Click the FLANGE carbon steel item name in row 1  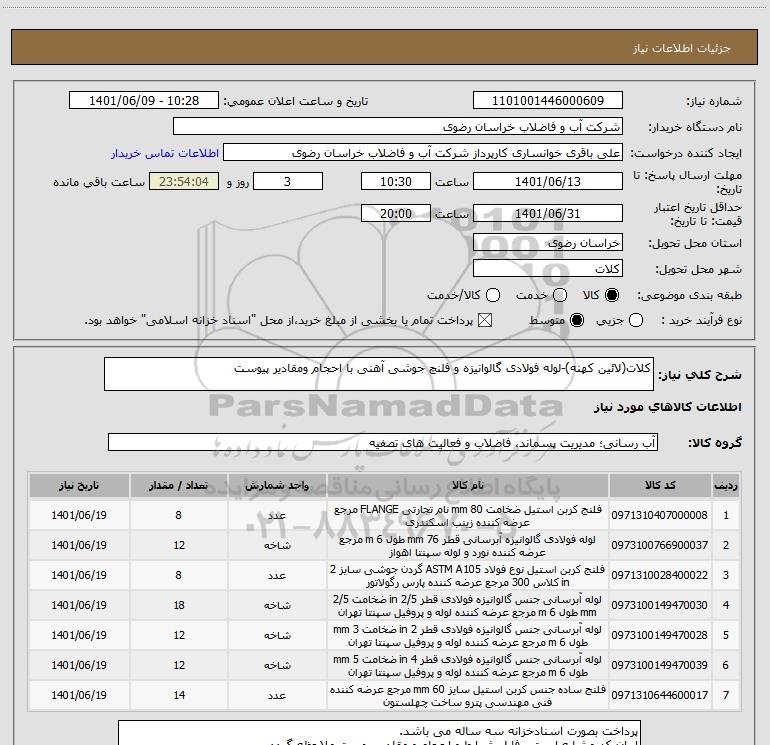click(x=468, y=516)
